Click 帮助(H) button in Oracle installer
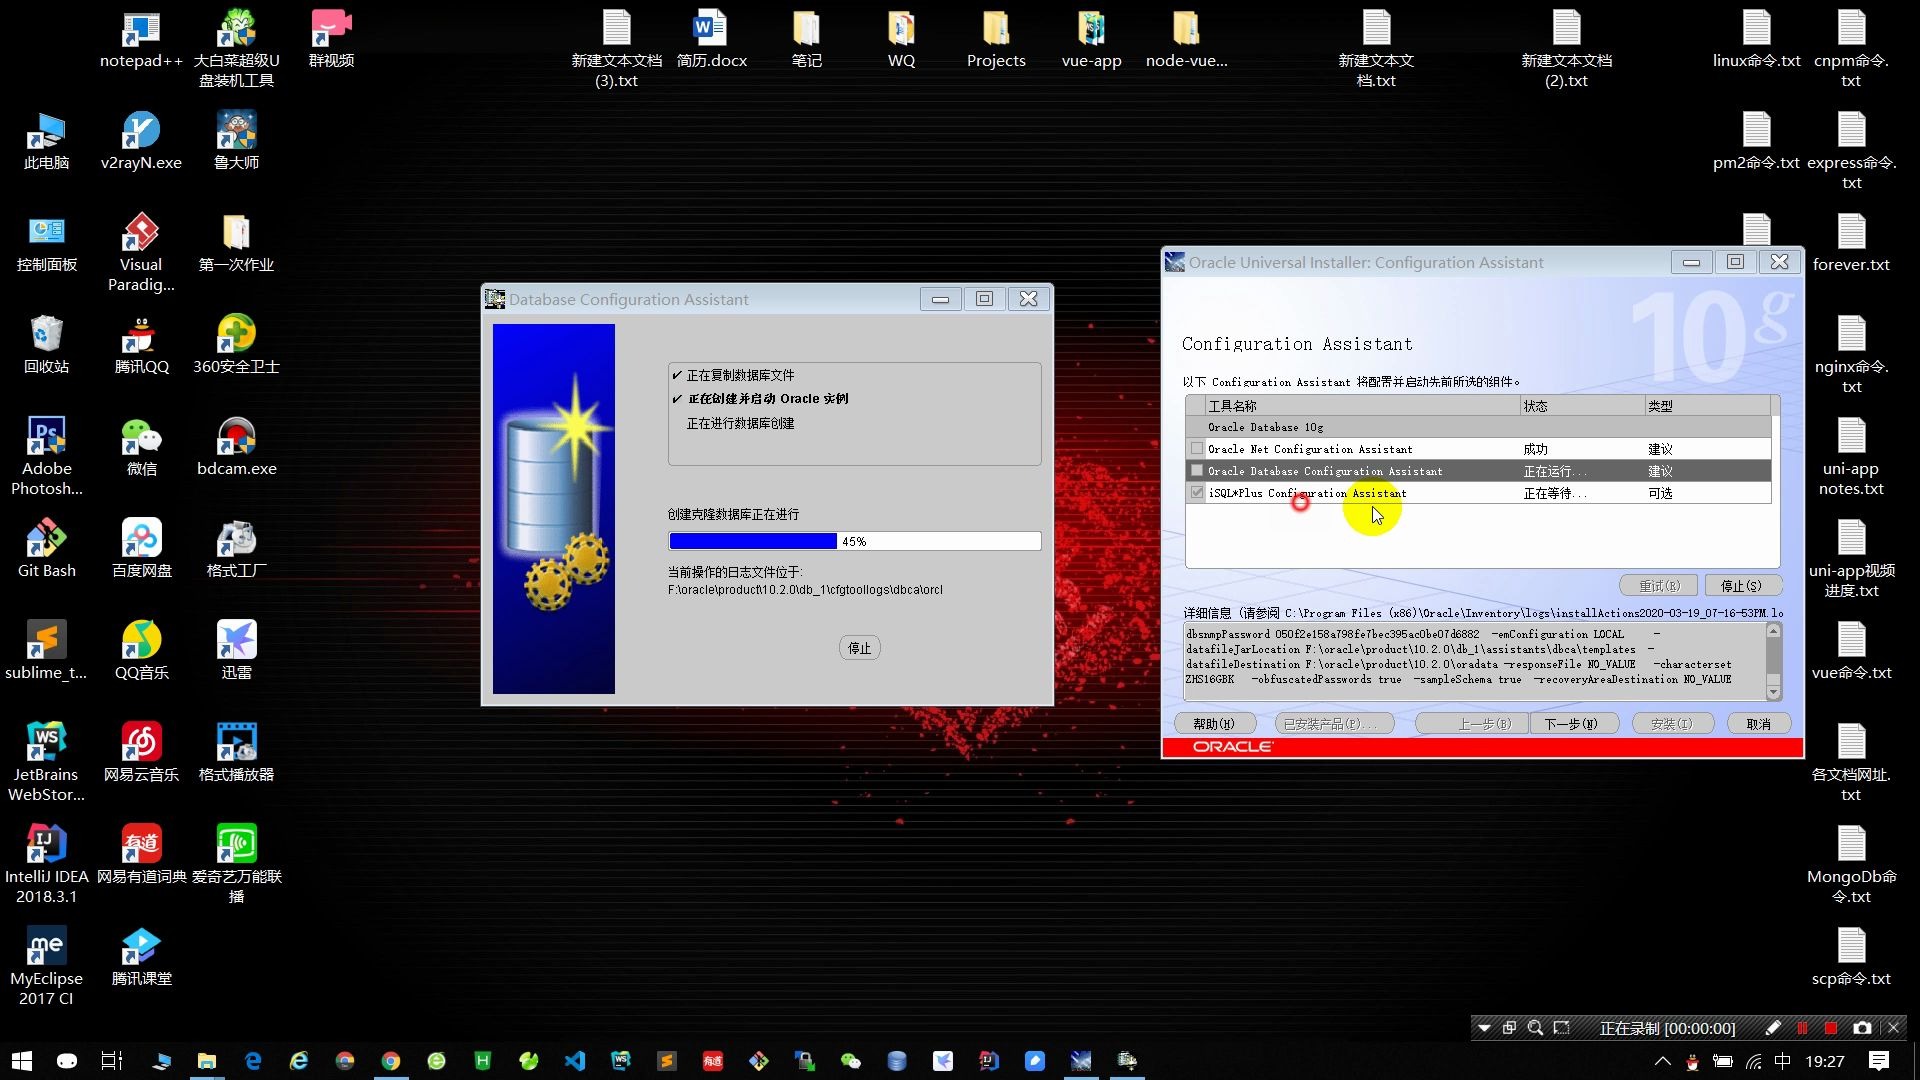Image resolution: width=1920 pixels, height=1080 pixels. tap(1214, 724)
